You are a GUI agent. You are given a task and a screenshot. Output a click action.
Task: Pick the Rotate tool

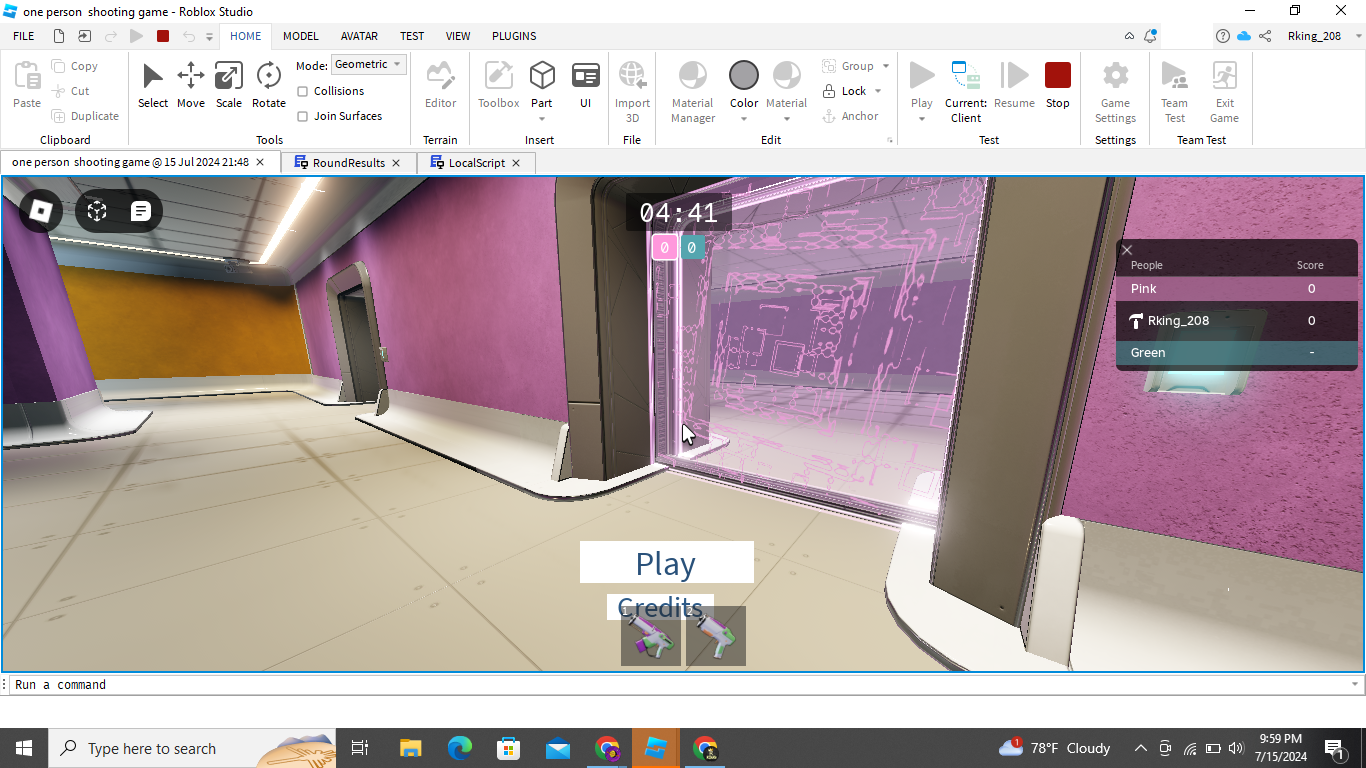[x=268, y=85]
